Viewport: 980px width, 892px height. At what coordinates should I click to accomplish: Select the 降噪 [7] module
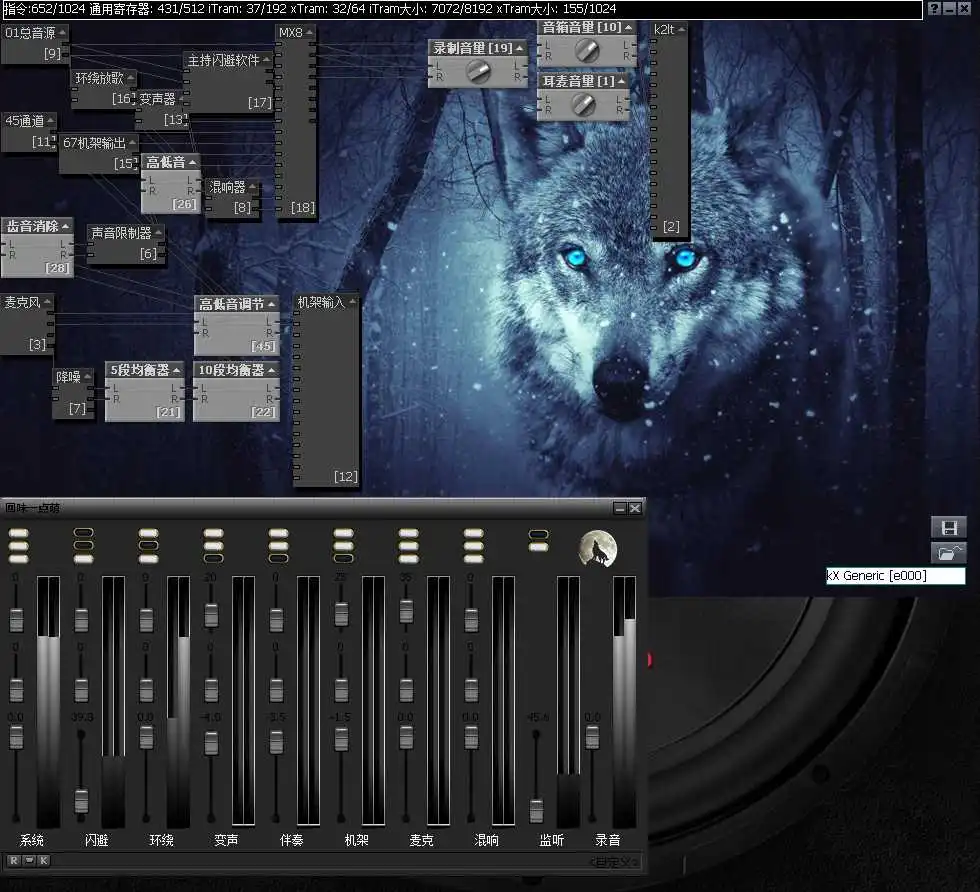click(x=74, y=393)
